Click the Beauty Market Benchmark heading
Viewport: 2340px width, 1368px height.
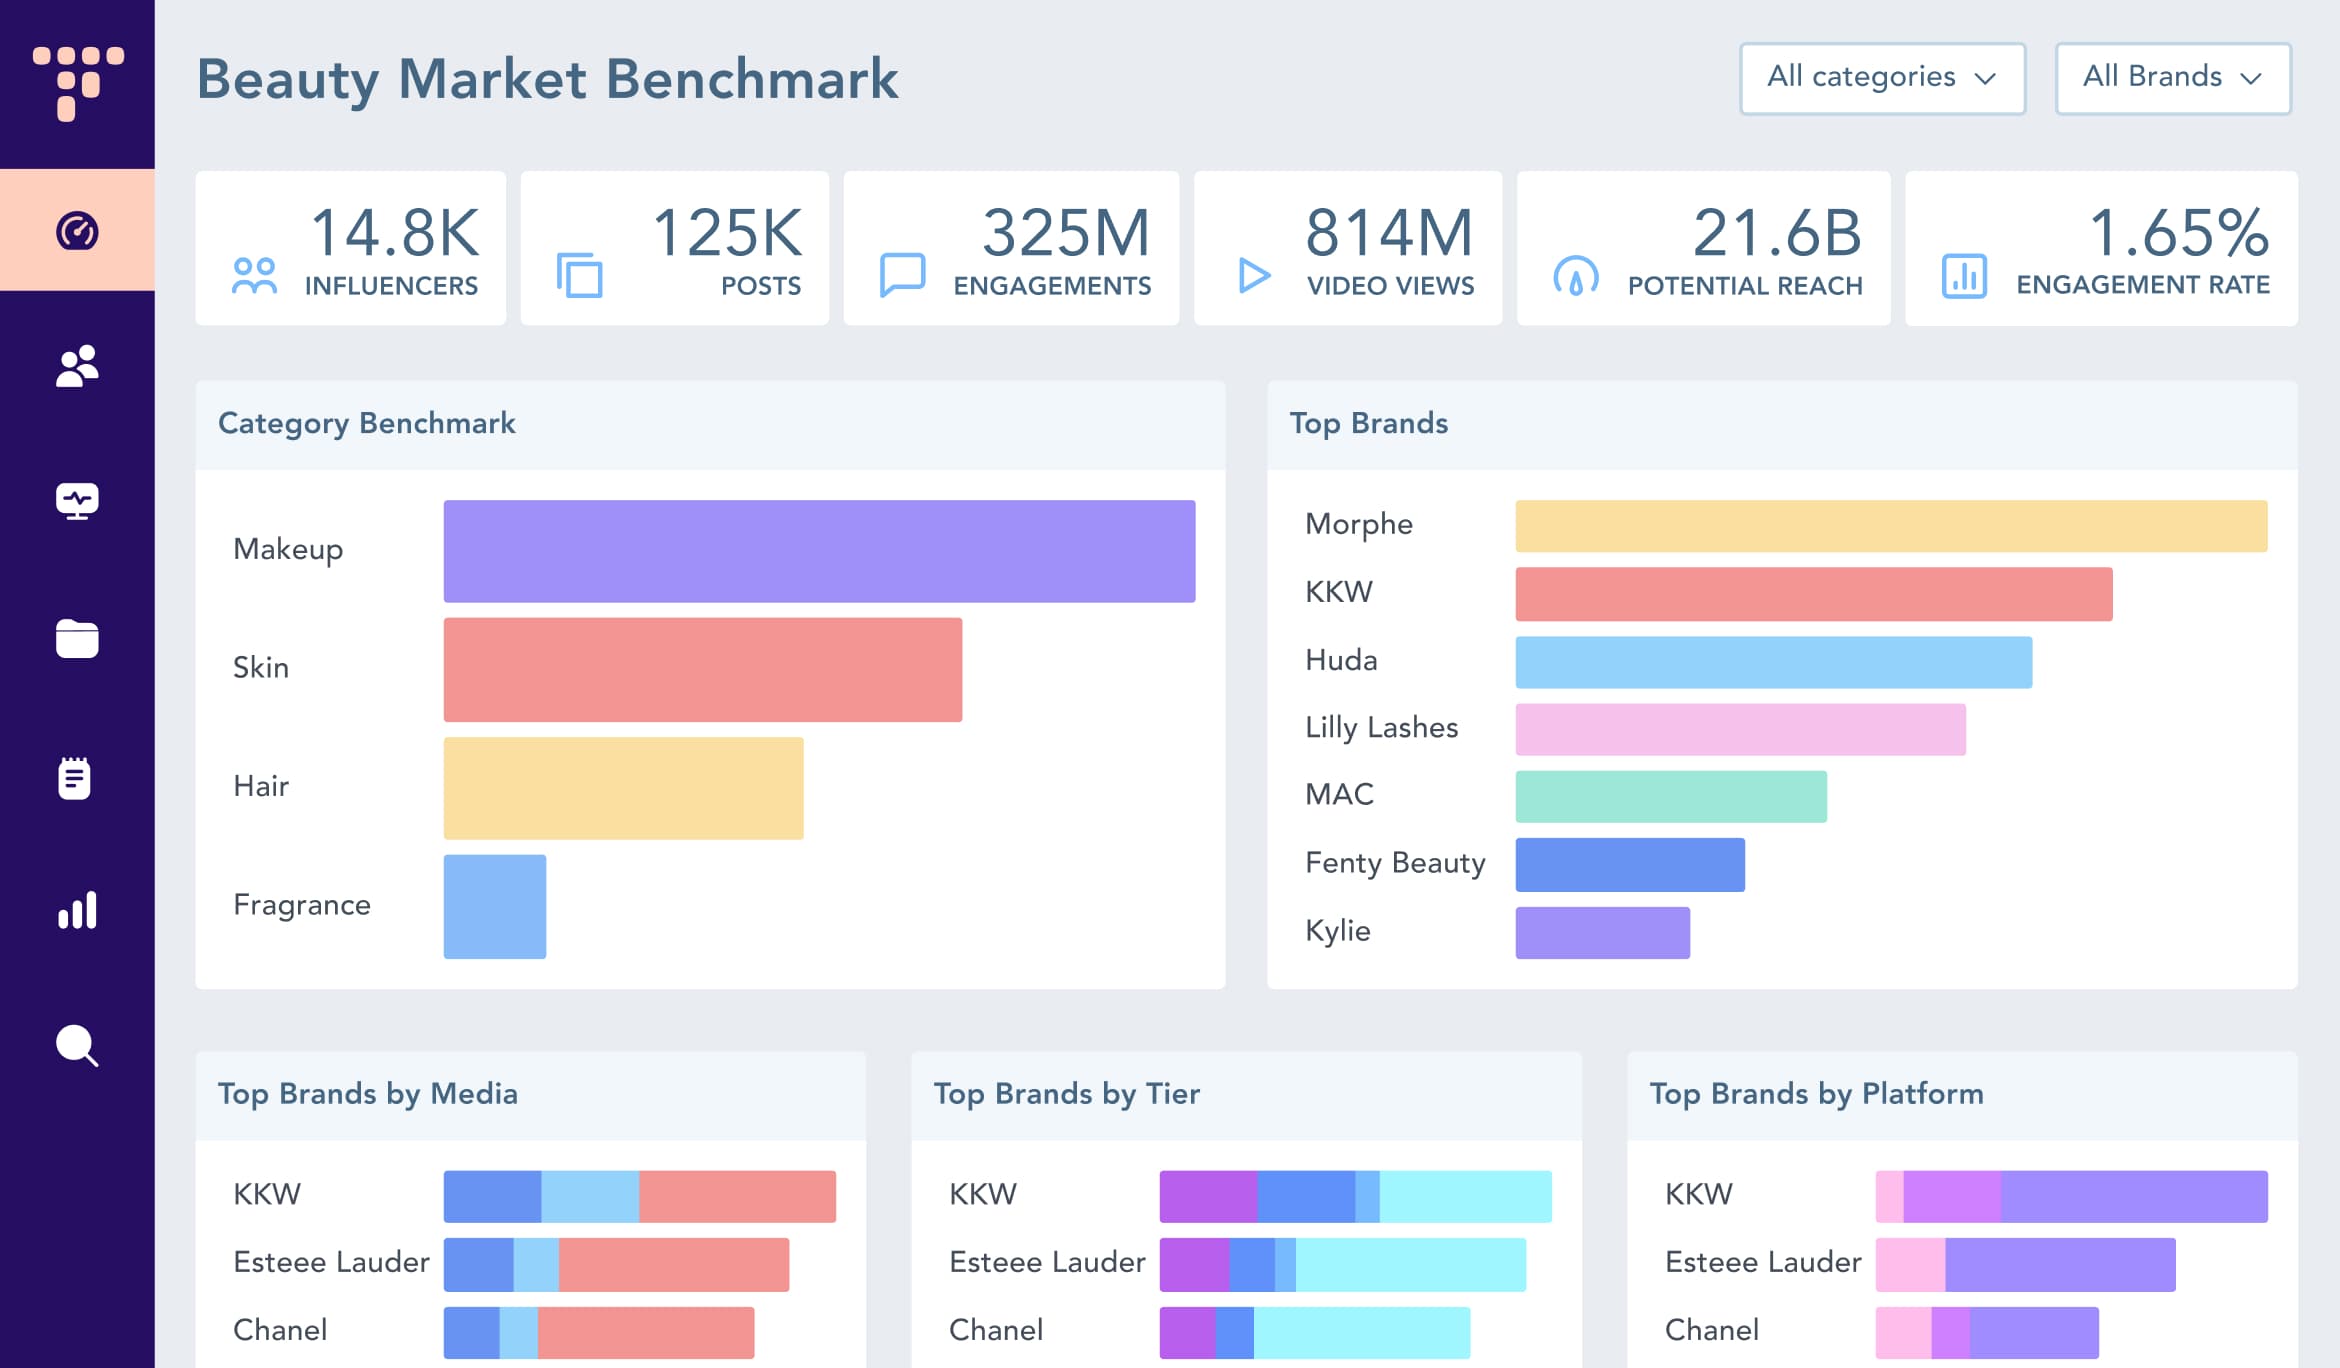click(548, 80)
